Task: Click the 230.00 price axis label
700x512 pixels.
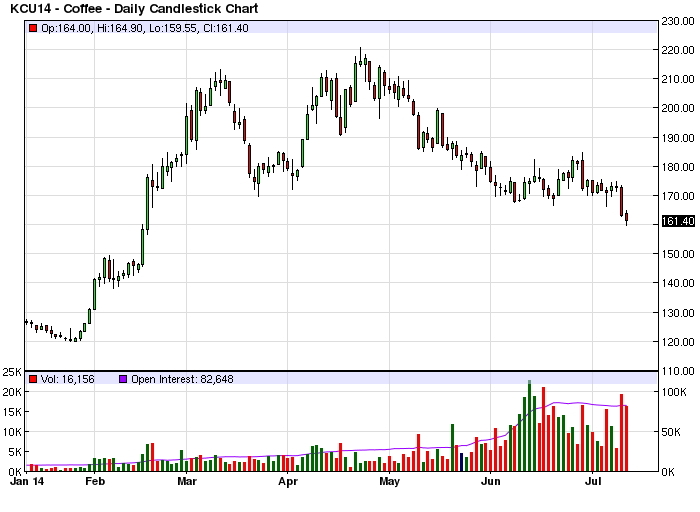Action: (x=678, y=21)
